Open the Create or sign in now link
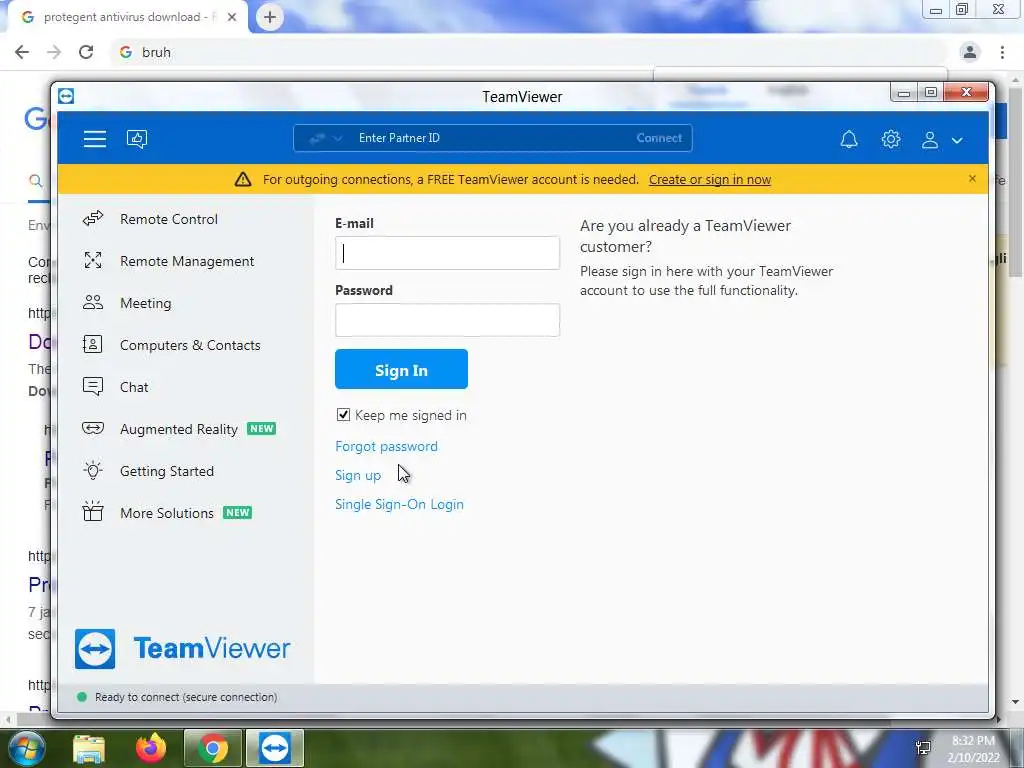This screenshot has height=768, width=1024. (710, 180)
